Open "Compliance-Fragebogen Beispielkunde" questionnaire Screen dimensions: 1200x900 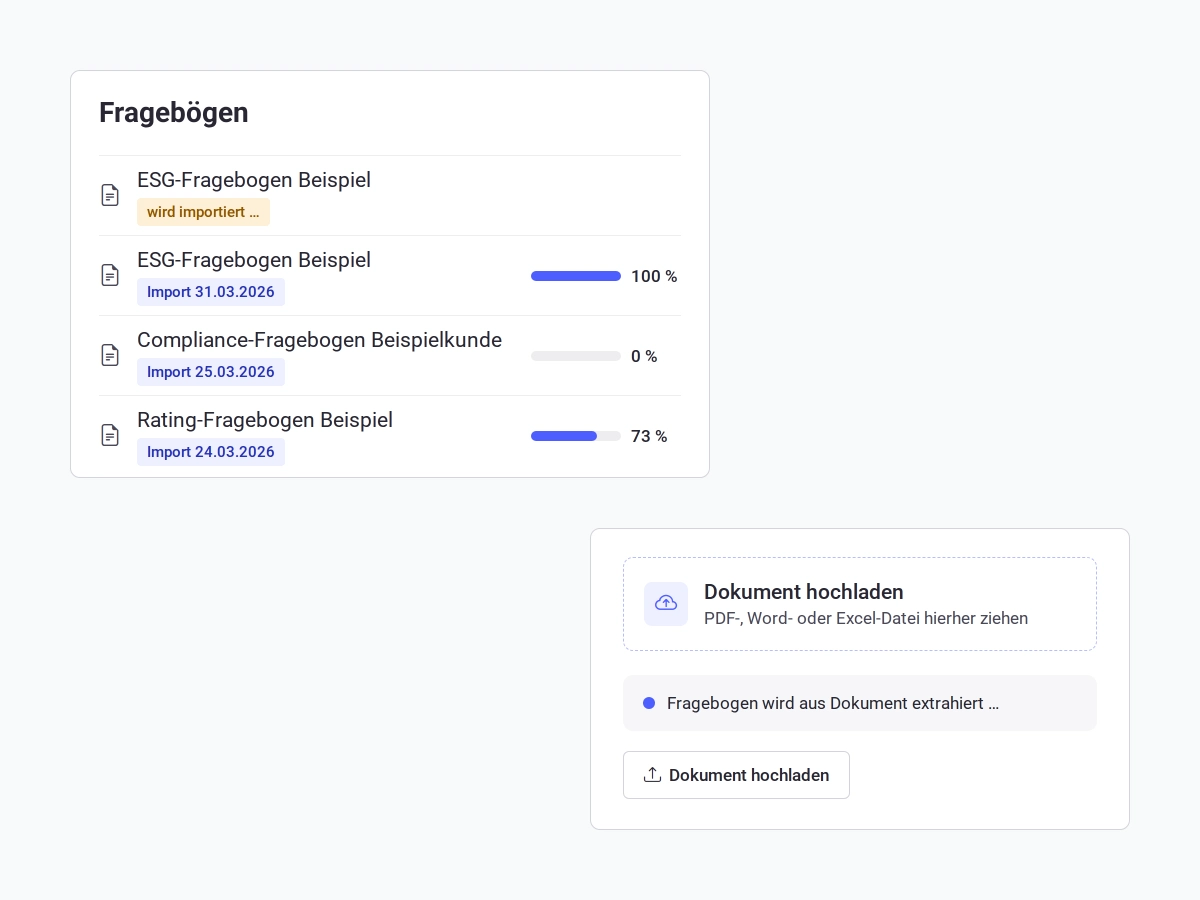319,340
